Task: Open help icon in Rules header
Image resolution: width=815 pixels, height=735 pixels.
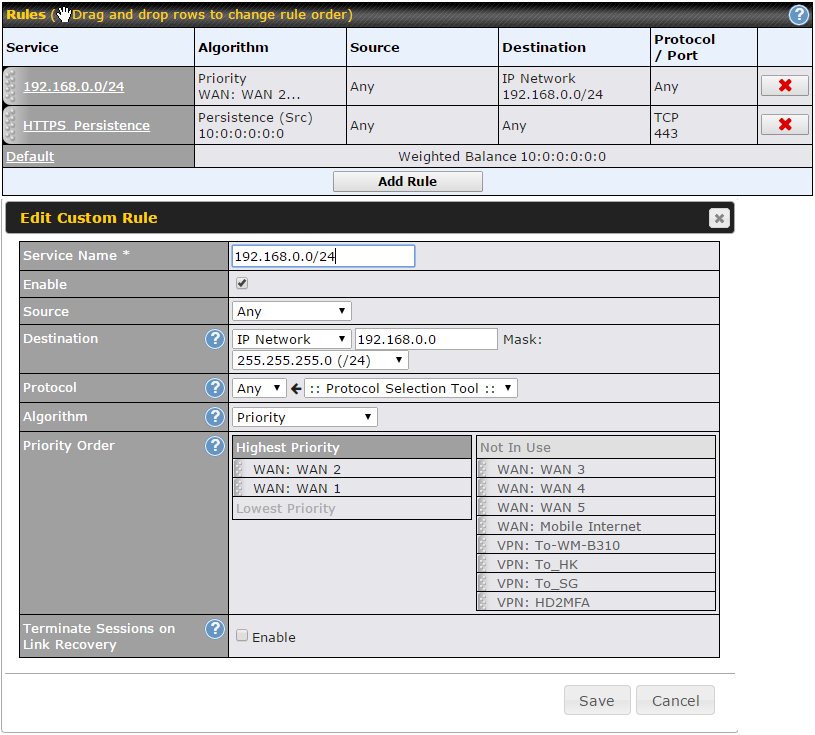Action: point(798,15)
